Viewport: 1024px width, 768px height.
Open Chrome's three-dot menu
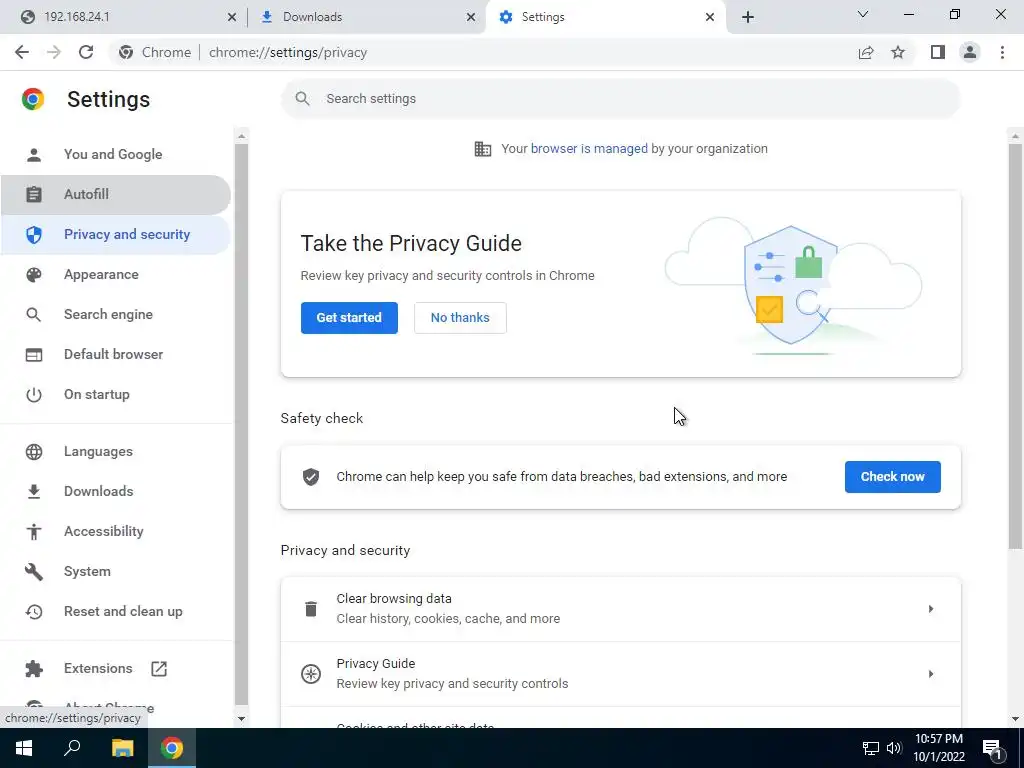pyautogui.click(x=1002, y=52)
